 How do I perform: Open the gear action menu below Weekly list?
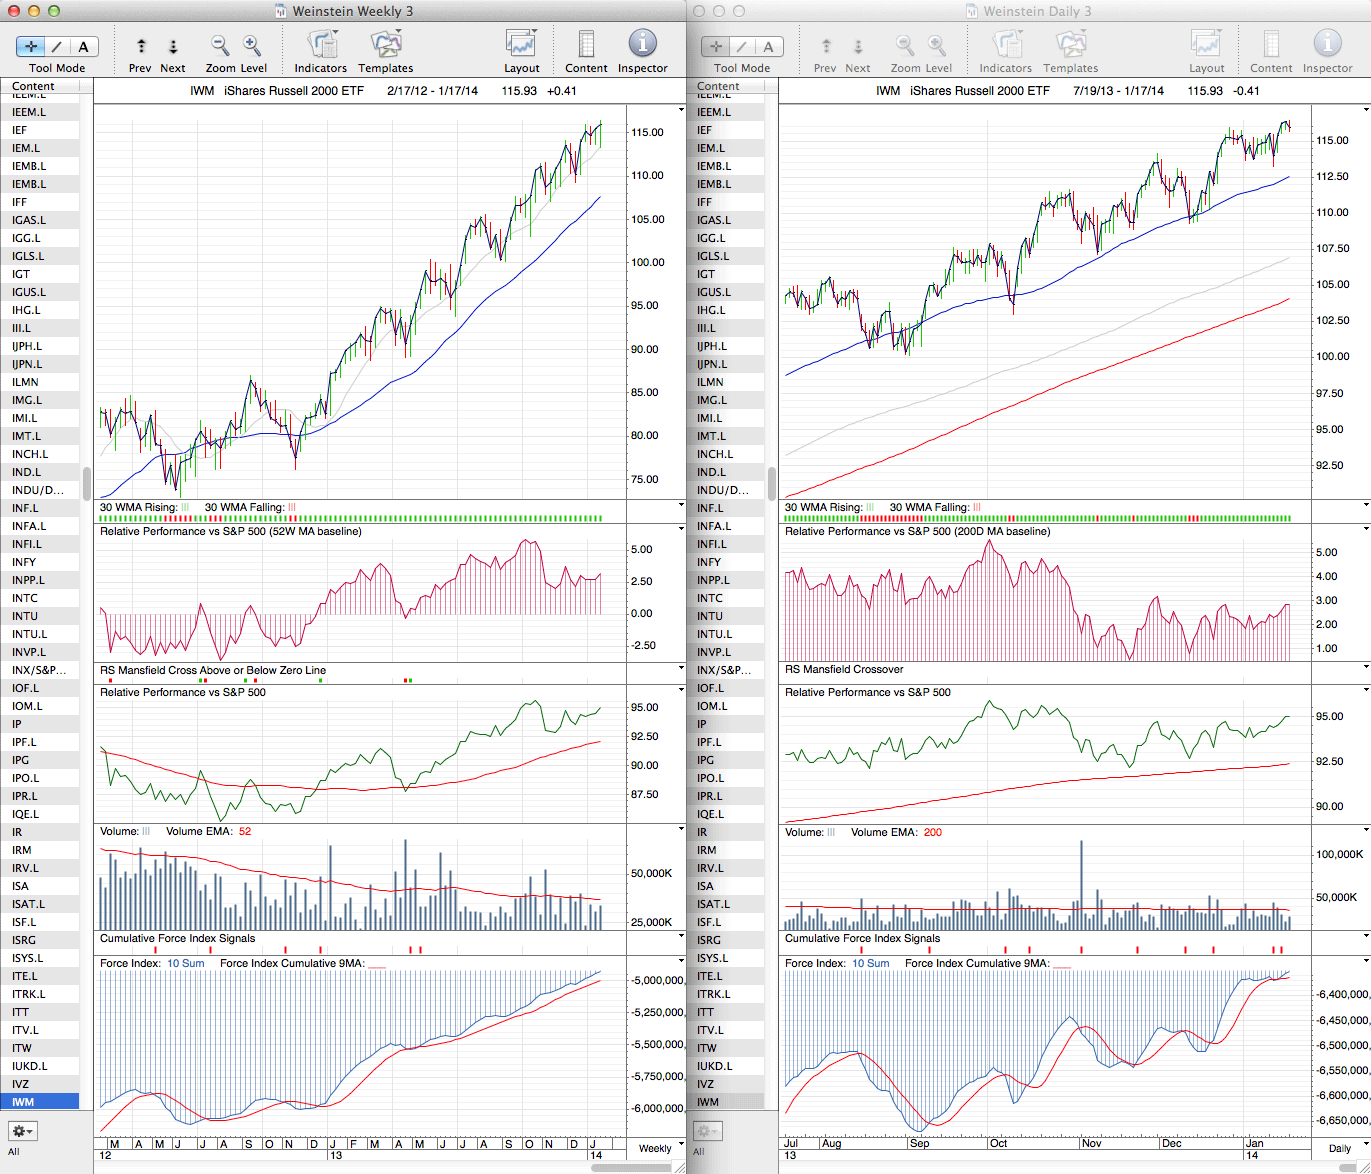22,1131
